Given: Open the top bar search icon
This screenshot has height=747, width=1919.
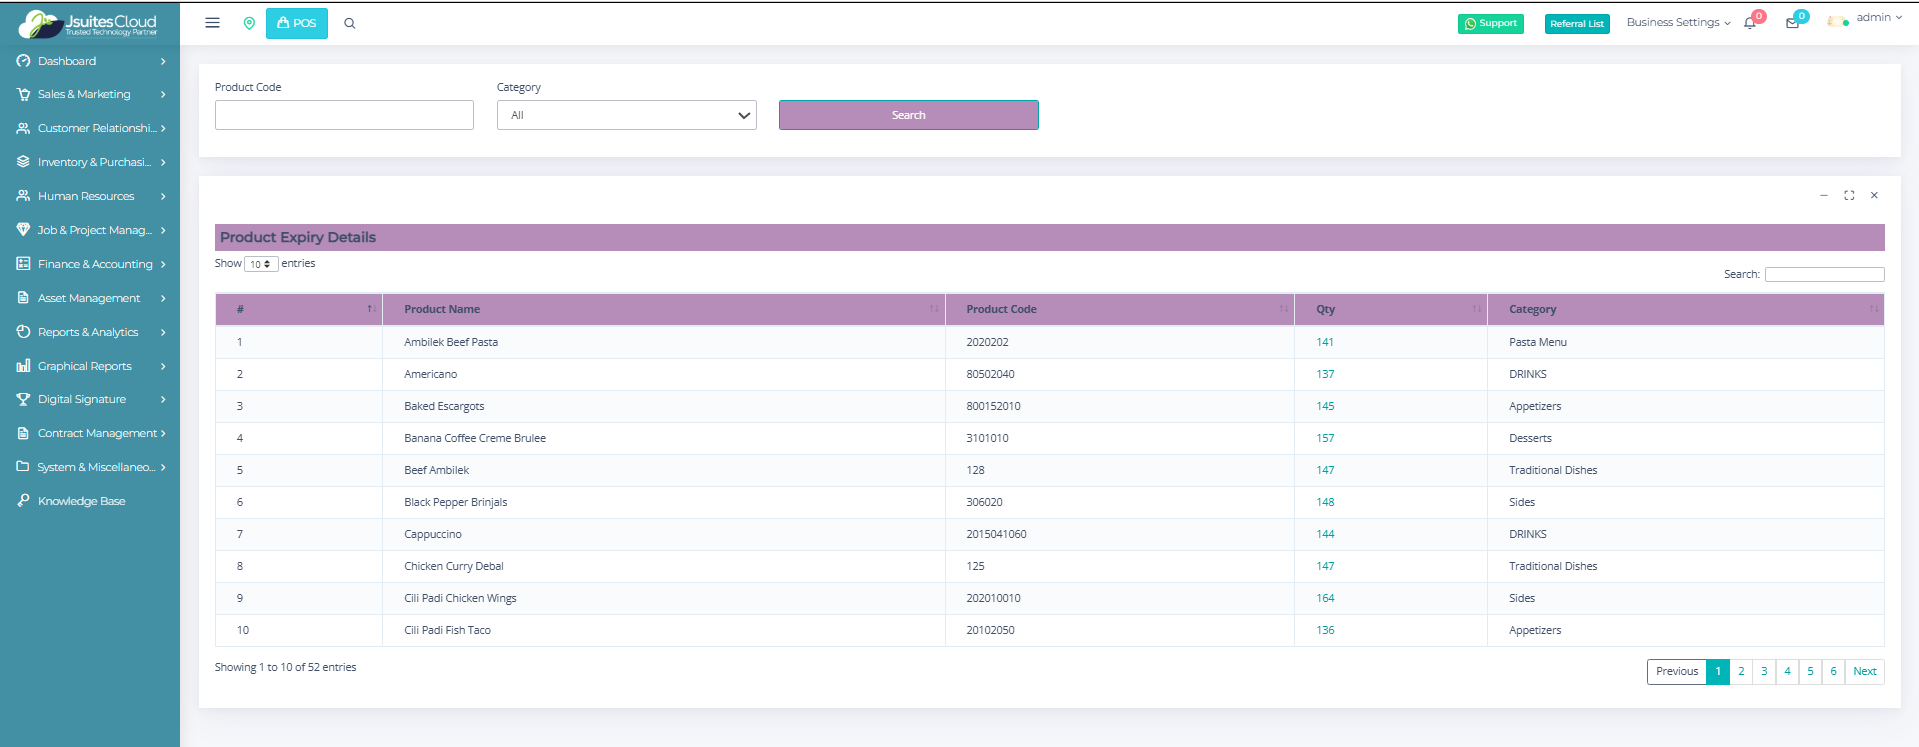Looking at the screenshot, I should [350, 23].
